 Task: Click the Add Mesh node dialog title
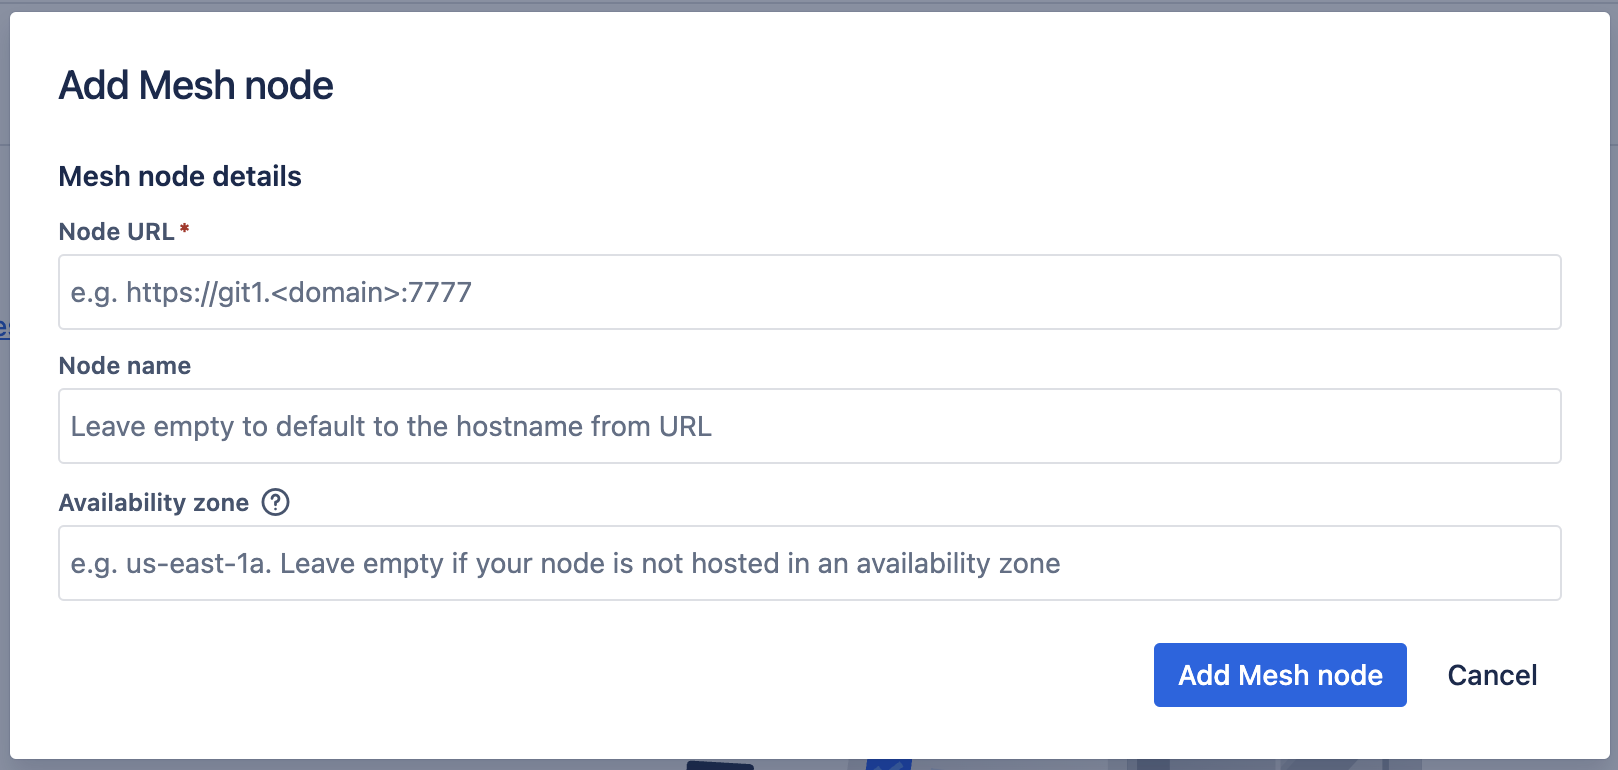tap(196, 85)
